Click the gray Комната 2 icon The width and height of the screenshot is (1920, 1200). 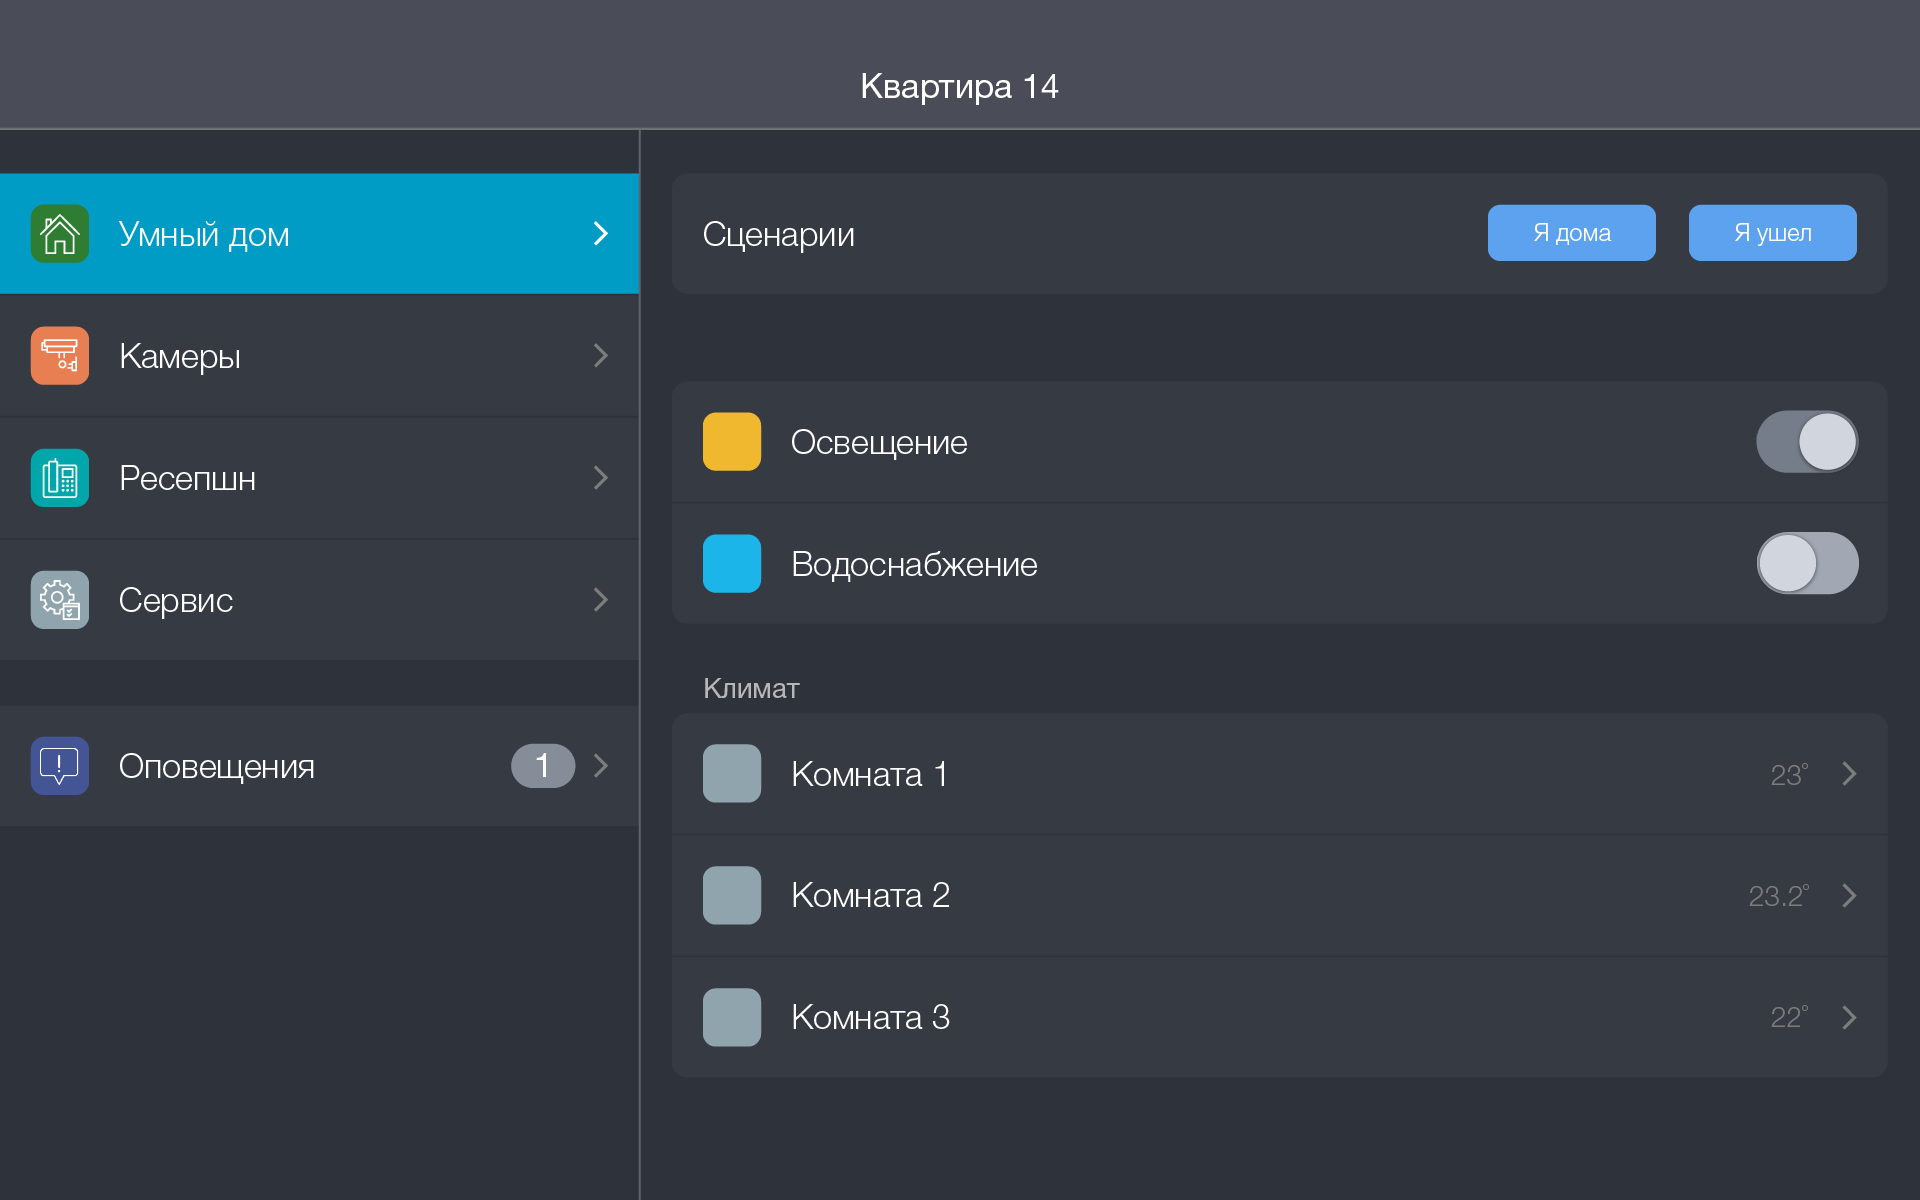tap(732, 895)
